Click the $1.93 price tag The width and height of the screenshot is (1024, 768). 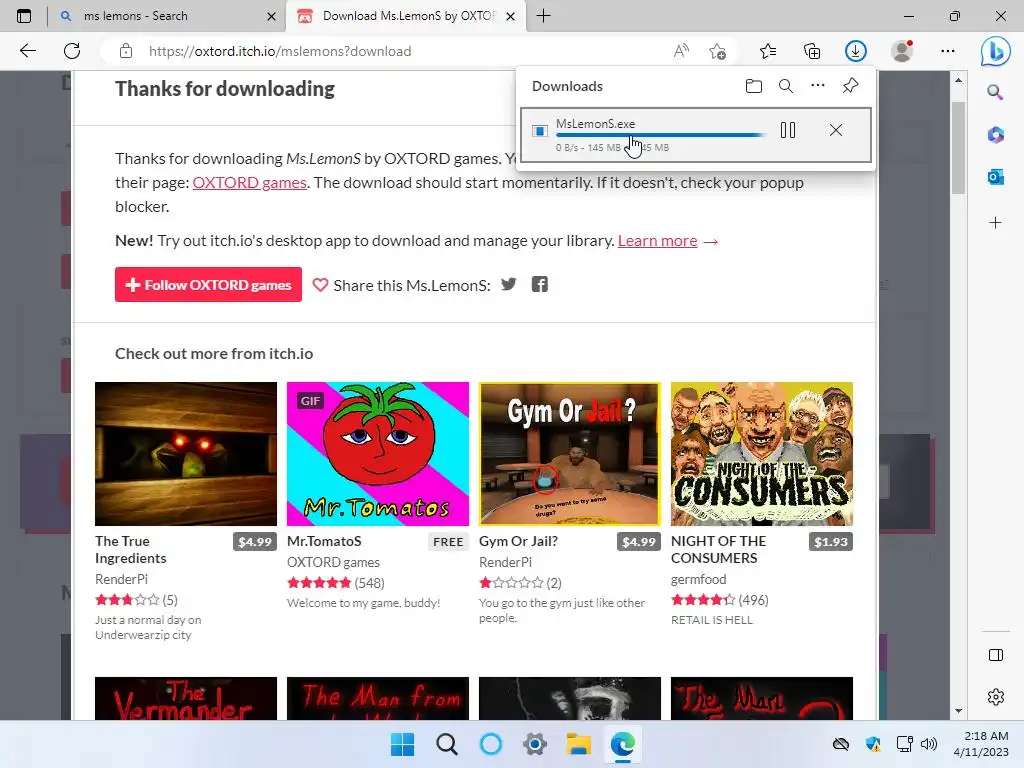[x=831, y=541]
